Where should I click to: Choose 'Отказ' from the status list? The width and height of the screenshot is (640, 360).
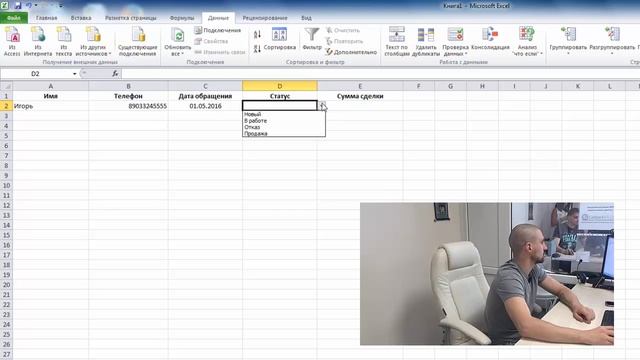point(284,127)
